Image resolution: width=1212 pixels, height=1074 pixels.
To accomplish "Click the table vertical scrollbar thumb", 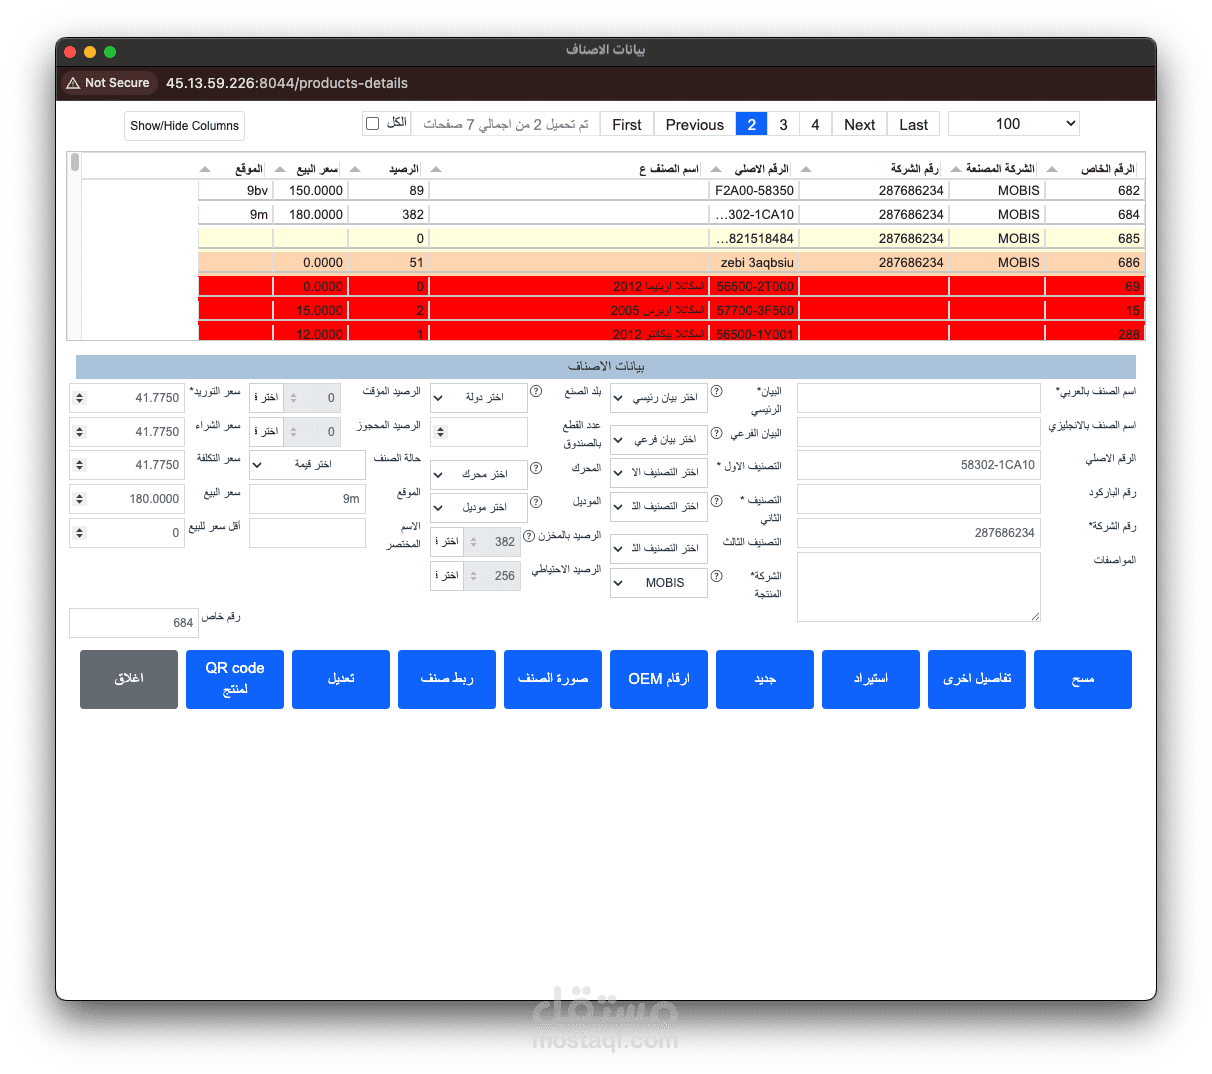I will coord(74,163).
